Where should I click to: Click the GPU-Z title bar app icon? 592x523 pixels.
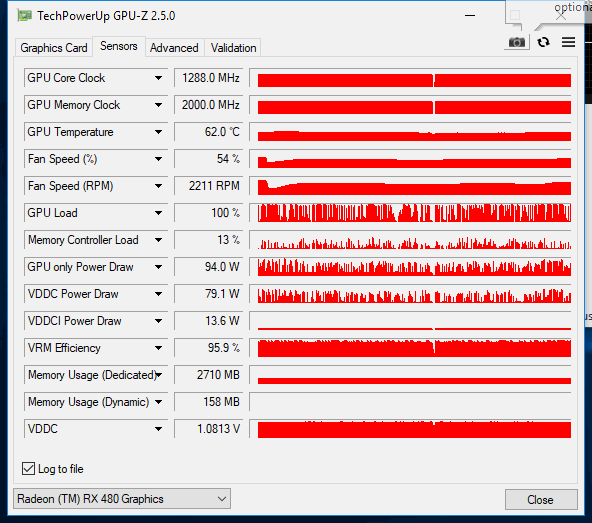25,16
